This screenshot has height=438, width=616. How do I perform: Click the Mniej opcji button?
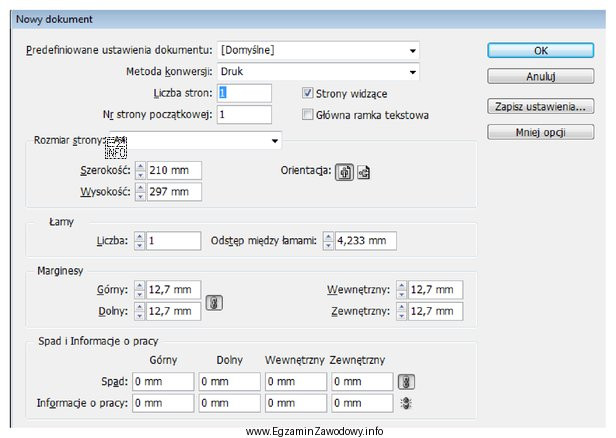(541, 132)
